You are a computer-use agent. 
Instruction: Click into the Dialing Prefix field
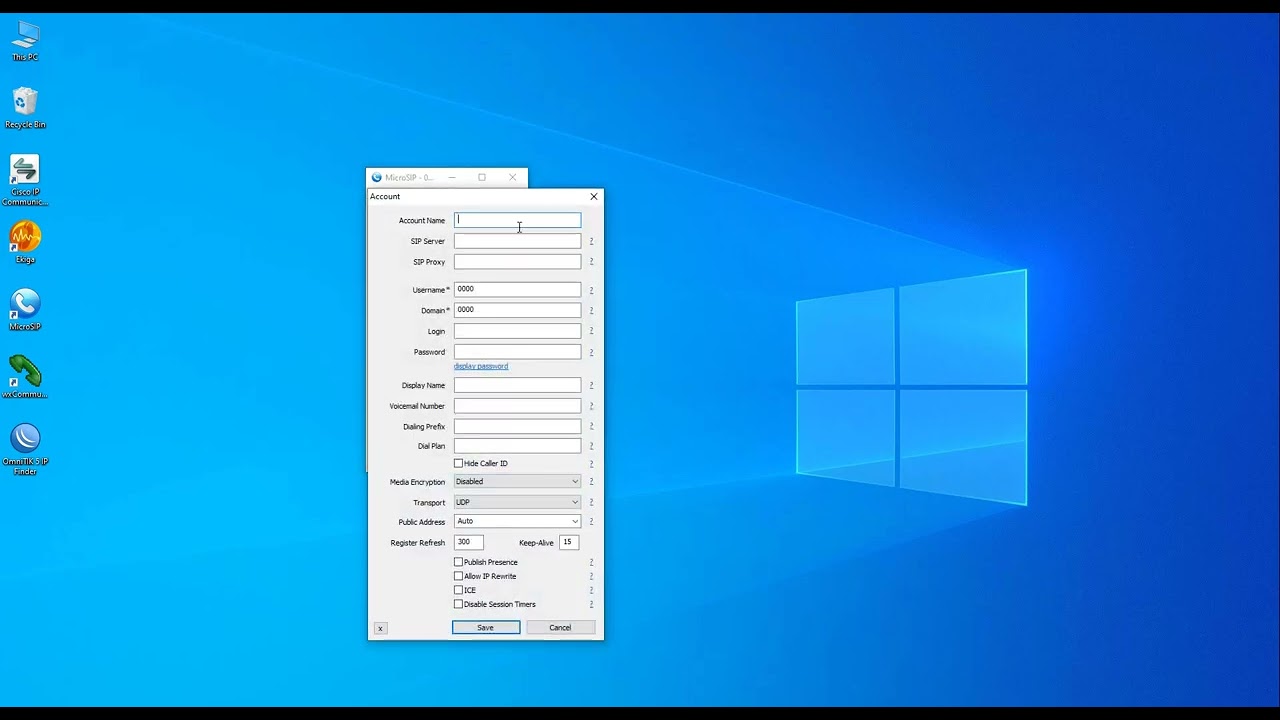(x=517, y=426)
